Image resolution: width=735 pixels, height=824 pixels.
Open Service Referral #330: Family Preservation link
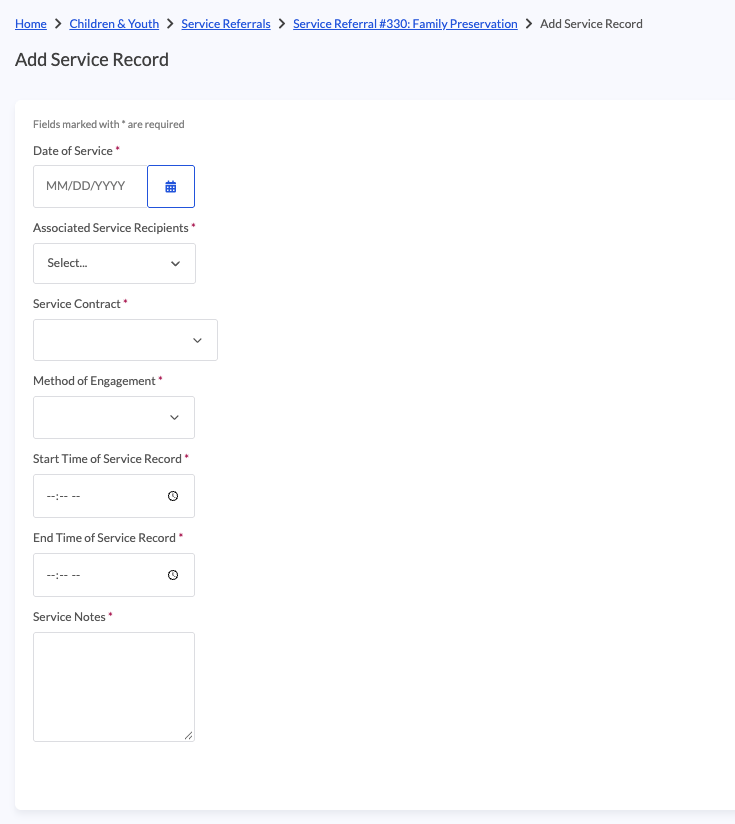pos(405,24)
